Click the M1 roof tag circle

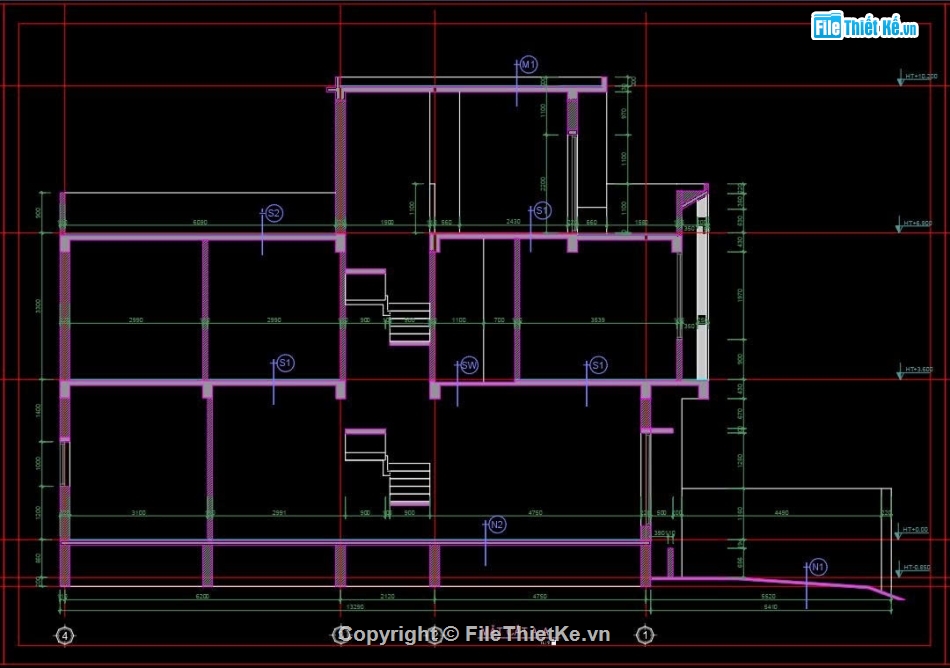point(529,65)
